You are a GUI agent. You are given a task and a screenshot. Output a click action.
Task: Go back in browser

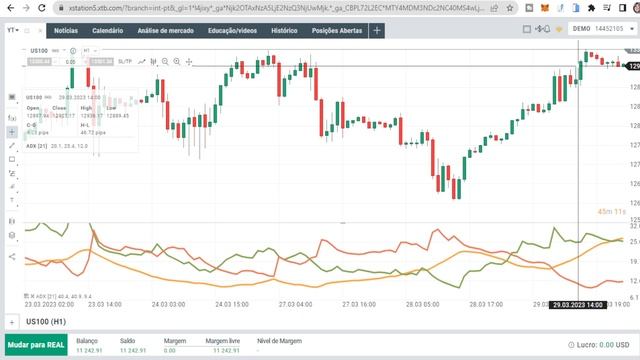tap(11, 8)
